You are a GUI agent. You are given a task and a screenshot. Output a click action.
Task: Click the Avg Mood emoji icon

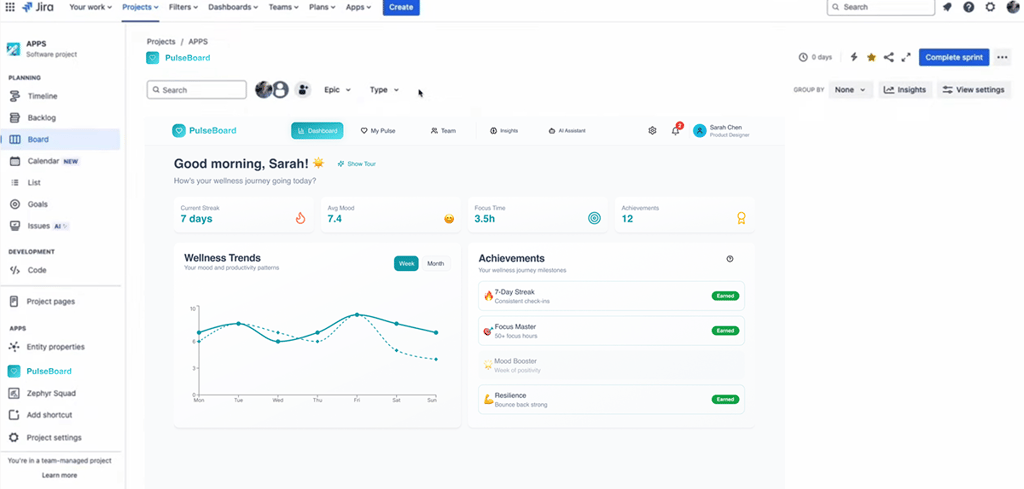tap(449, 219)
